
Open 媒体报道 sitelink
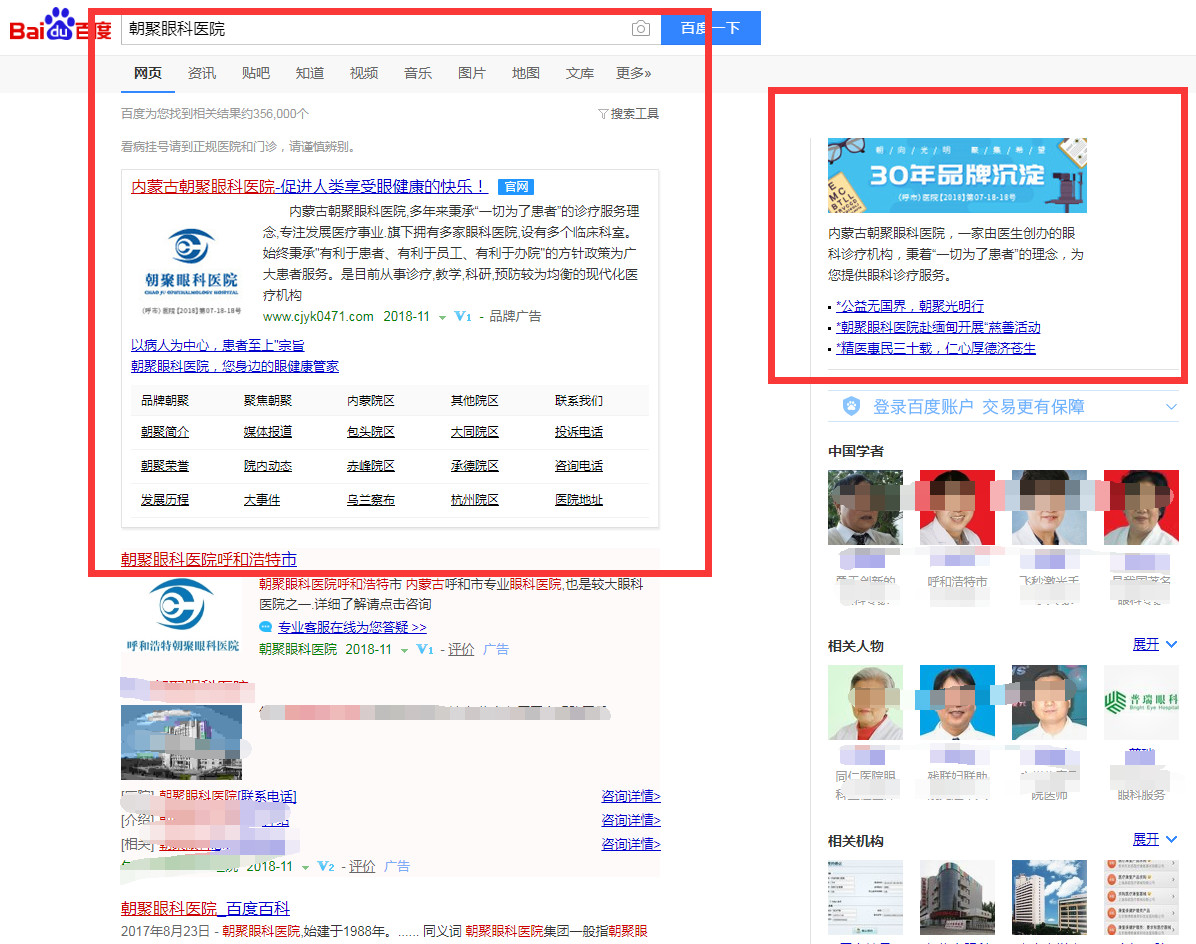pyautogui.click(x=268, y=432)
